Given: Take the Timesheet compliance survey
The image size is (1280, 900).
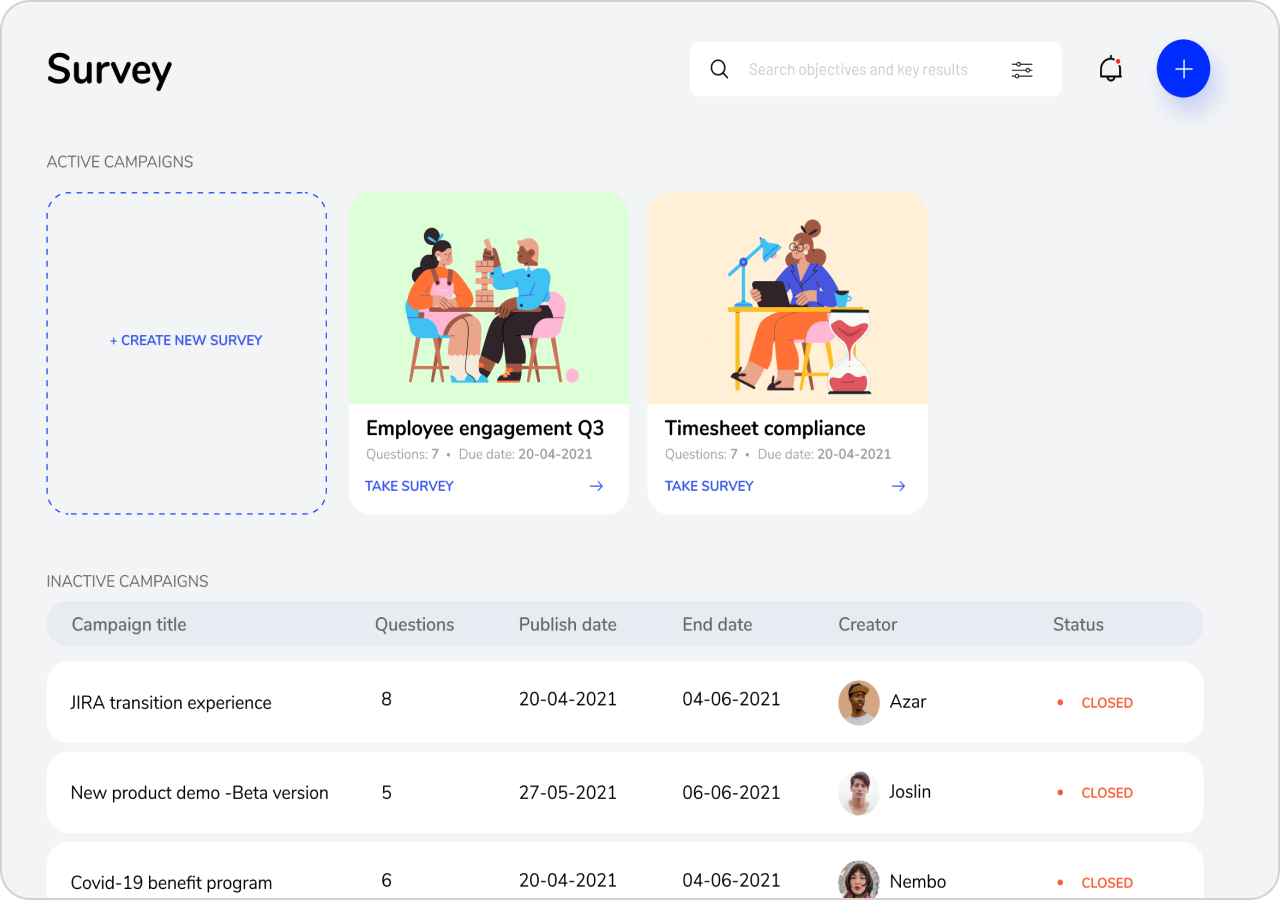Looking at the screenshot, I should 709,486.
